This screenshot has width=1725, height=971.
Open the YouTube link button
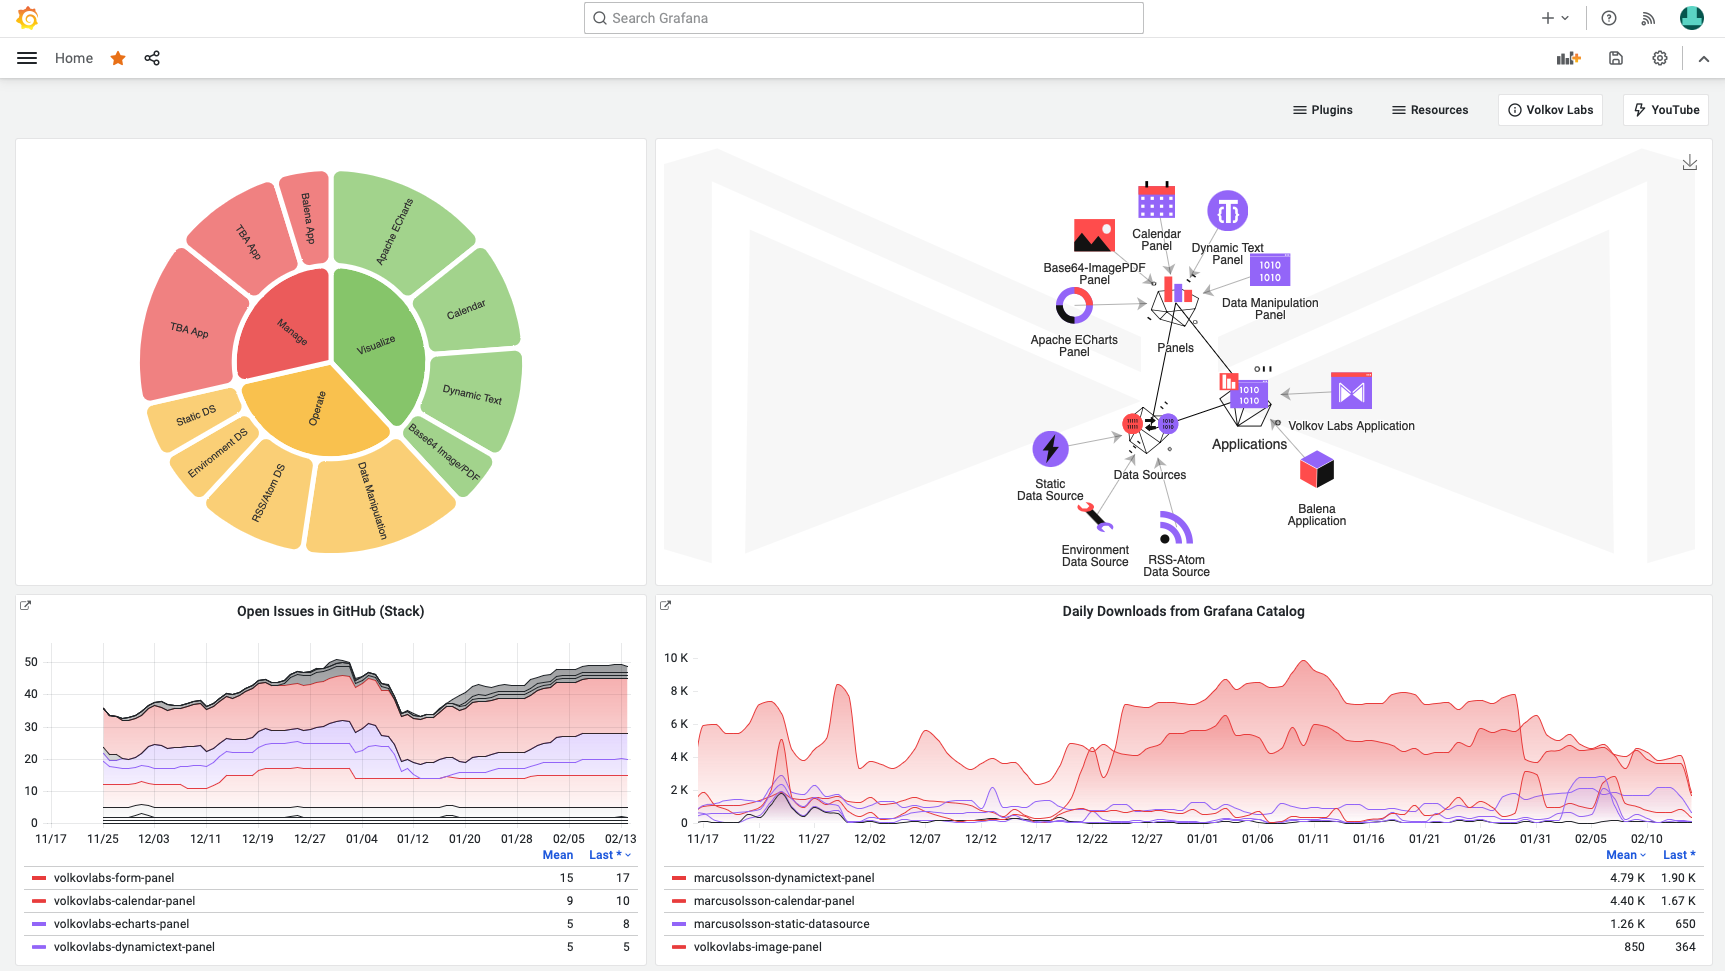pyautogui.click(x=1666, y=110)
